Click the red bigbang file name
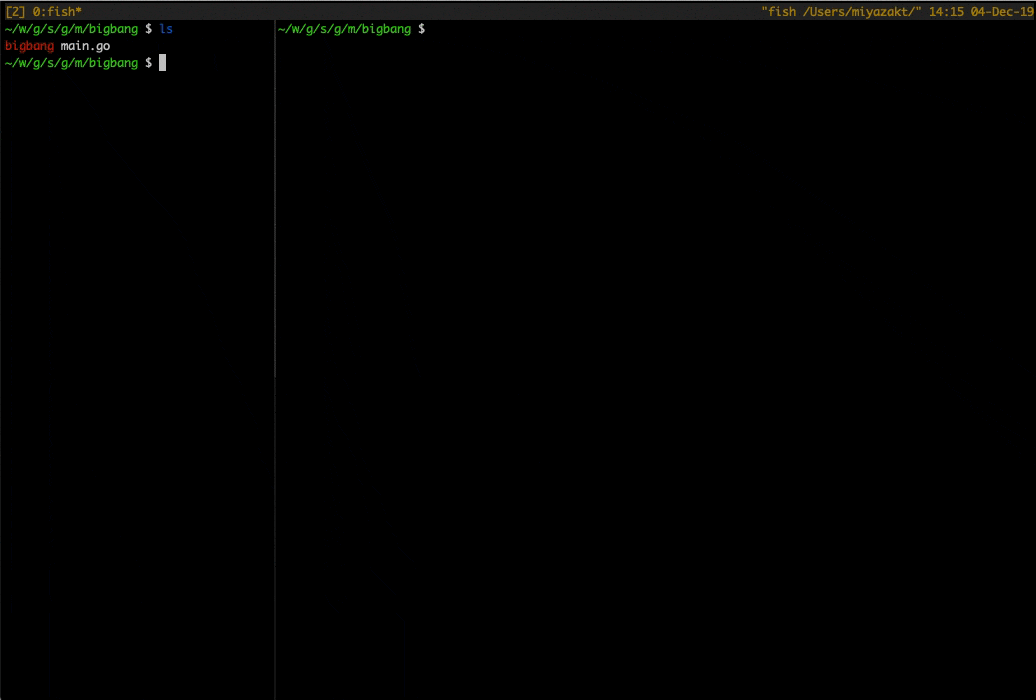The width and height of the screenshot is (1036, 700). coord(29,46)
